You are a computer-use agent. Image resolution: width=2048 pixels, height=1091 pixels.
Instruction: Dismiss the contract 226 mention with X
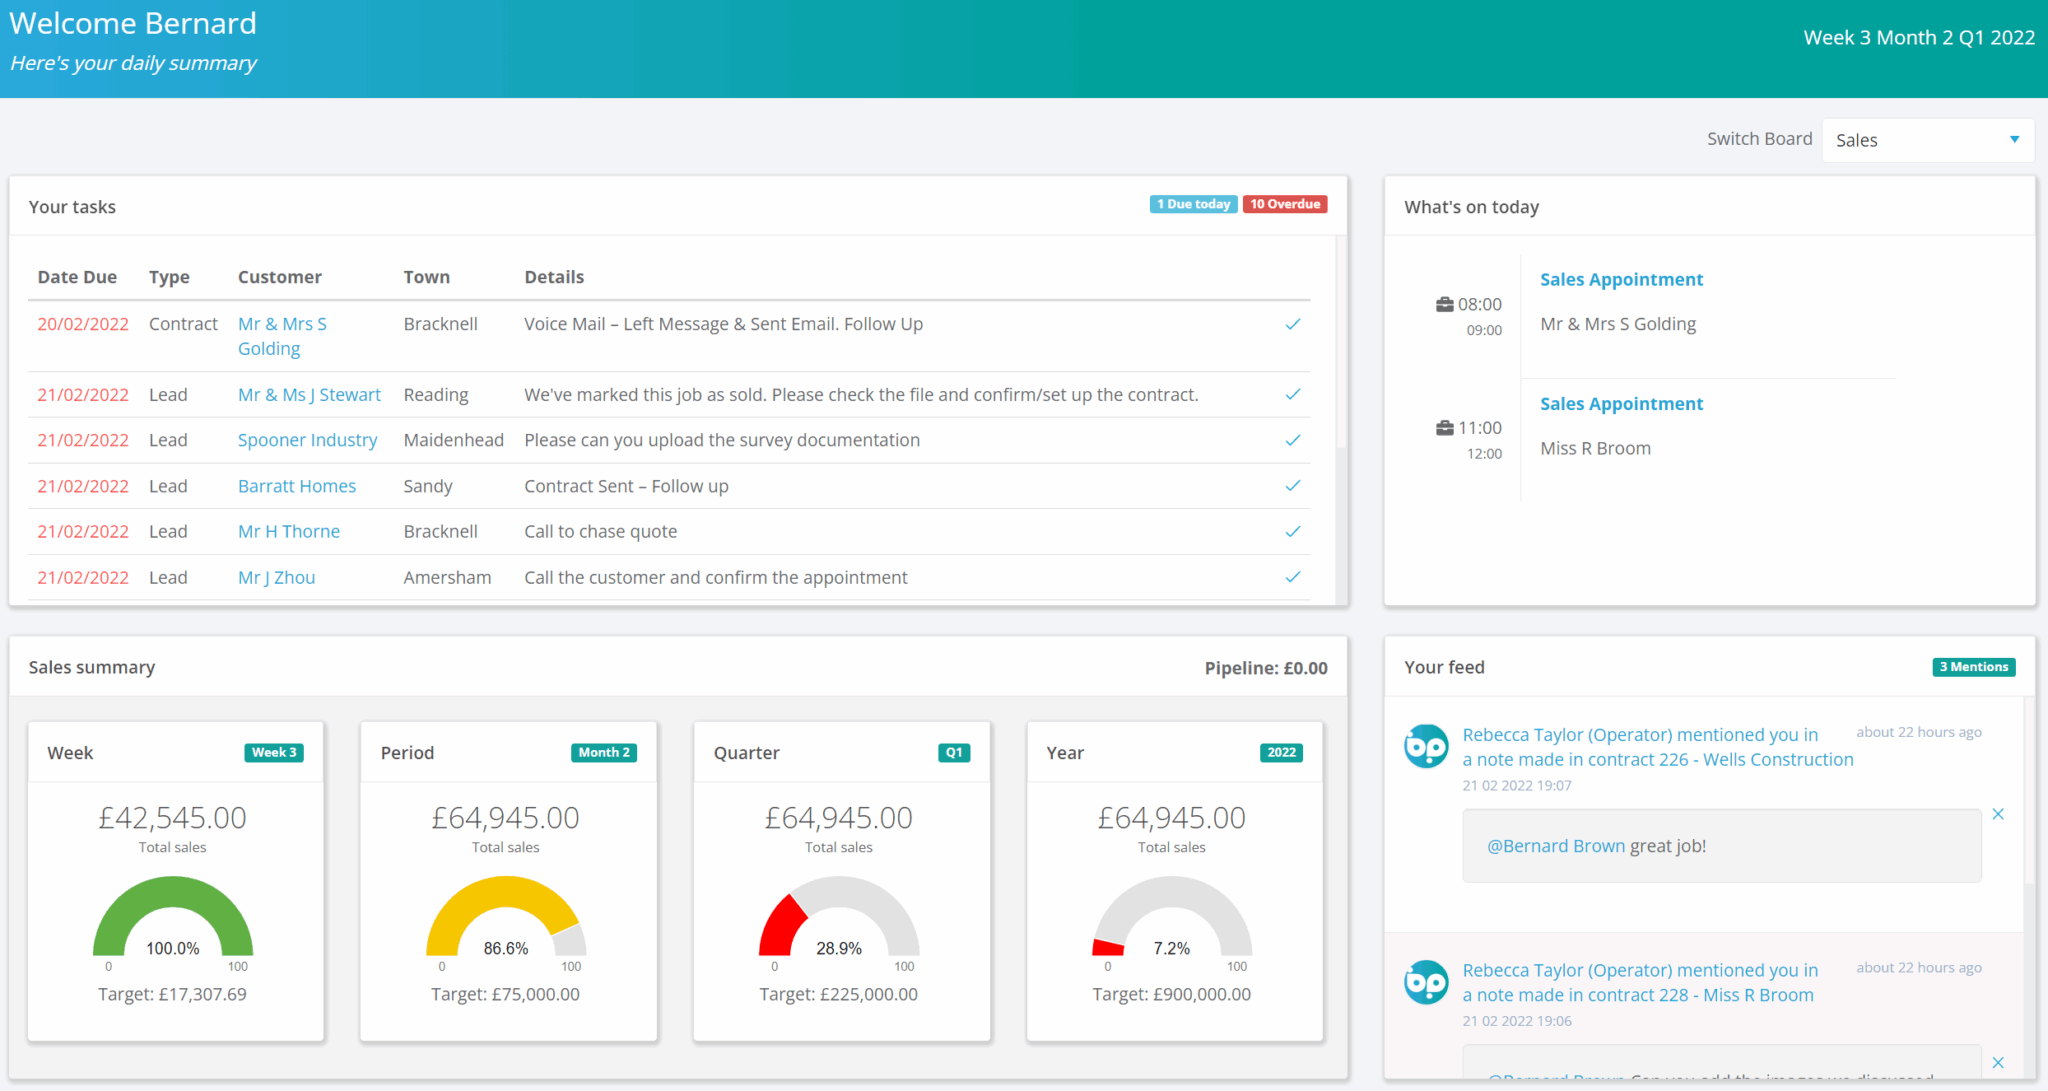1997,814
